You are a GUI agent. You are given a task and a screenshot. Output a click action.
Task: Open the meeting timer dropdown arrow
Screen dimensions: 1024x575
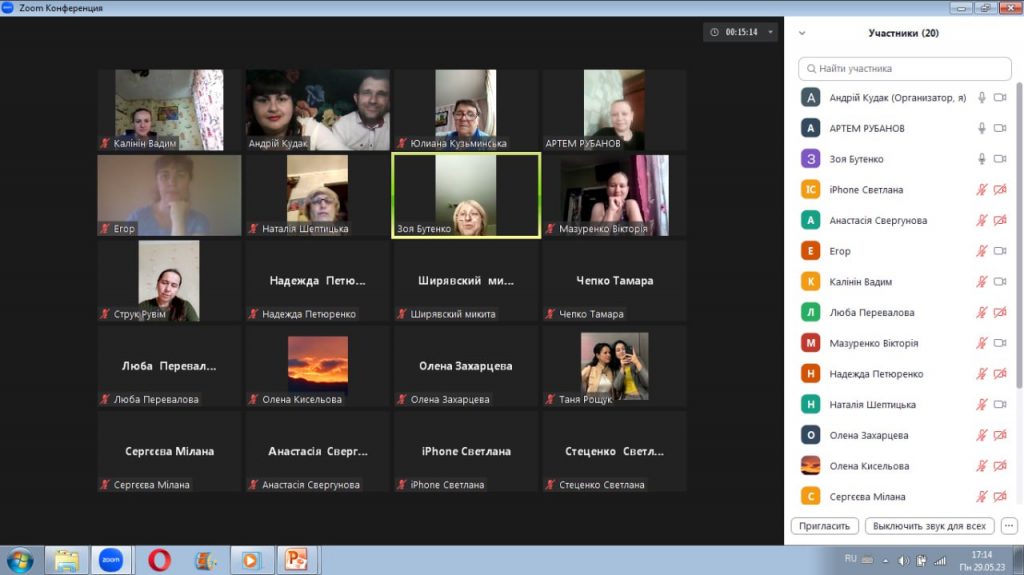pyautogui.click(x=771, y=32)
